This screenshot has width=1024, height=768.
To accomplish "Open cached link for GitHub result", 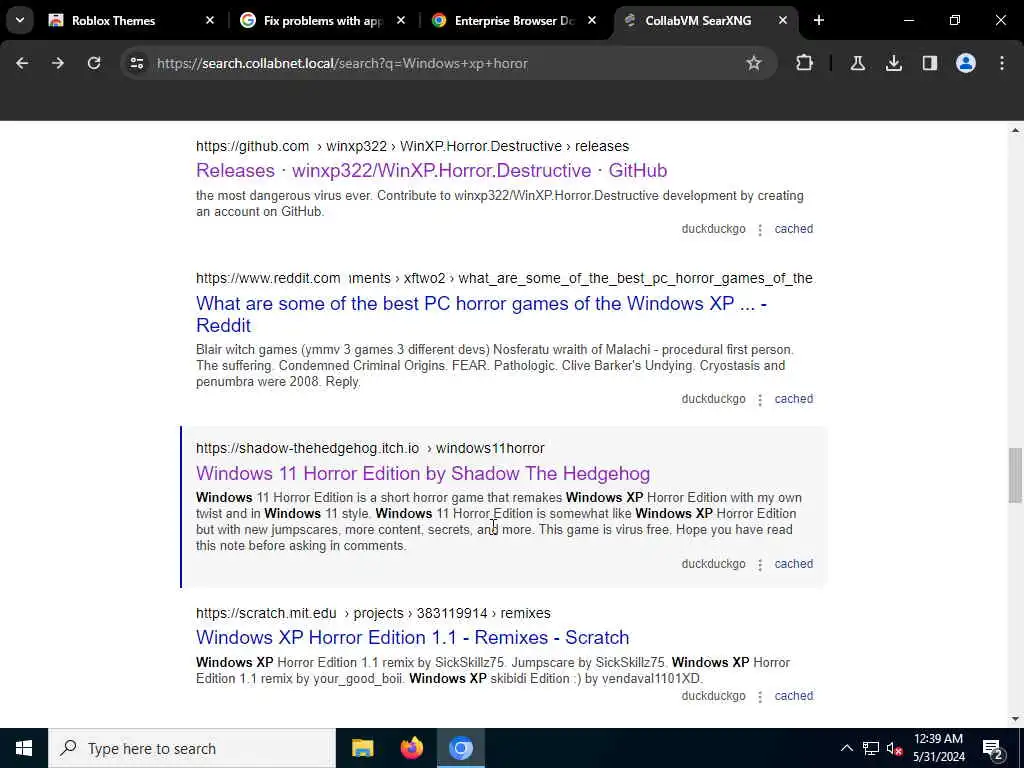I will point(793,229).
